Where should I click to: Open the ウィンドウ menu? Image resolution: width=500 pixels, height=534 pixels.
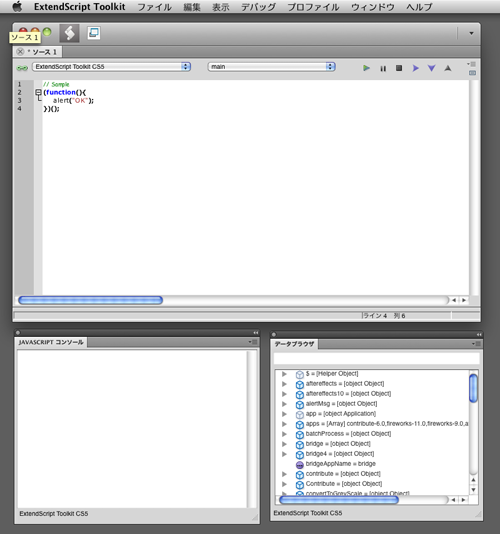[373, 7]
